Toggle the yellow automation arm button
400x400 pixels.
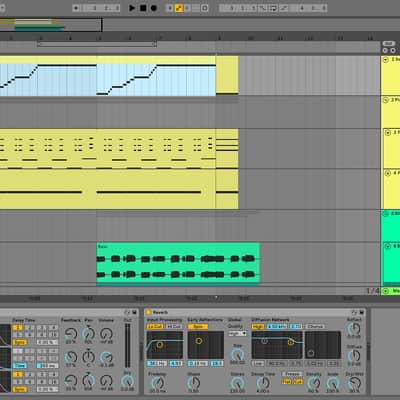point(179,8)
